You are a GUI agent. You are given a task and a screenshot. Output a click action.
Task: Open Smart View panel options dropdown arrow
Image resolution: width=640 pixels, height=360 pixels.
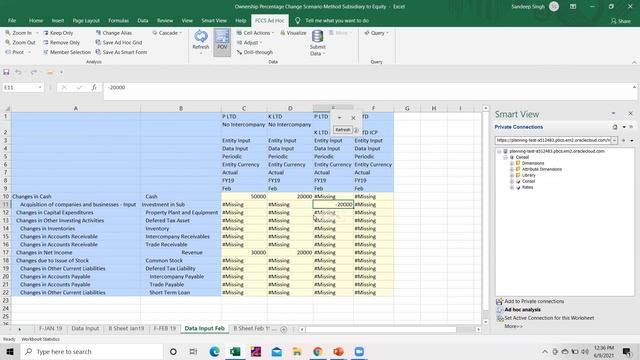(x=613, y=113)
